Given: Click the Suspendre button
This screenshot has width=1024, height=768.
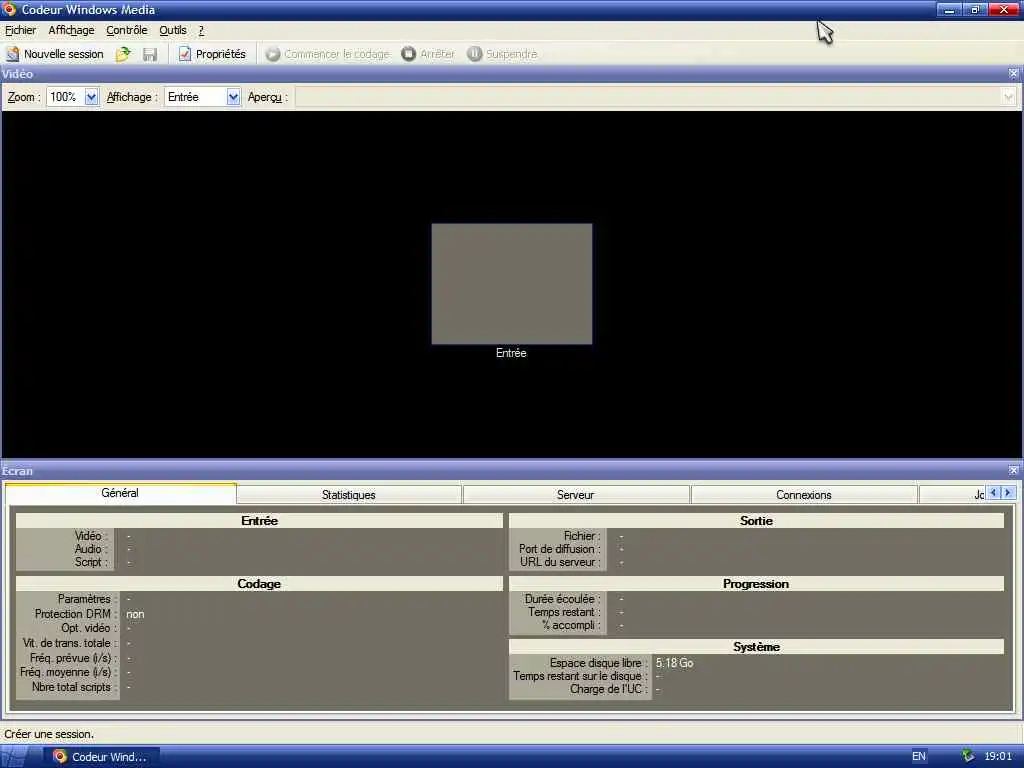Looking at the screenshot, I should pos(502,54).
